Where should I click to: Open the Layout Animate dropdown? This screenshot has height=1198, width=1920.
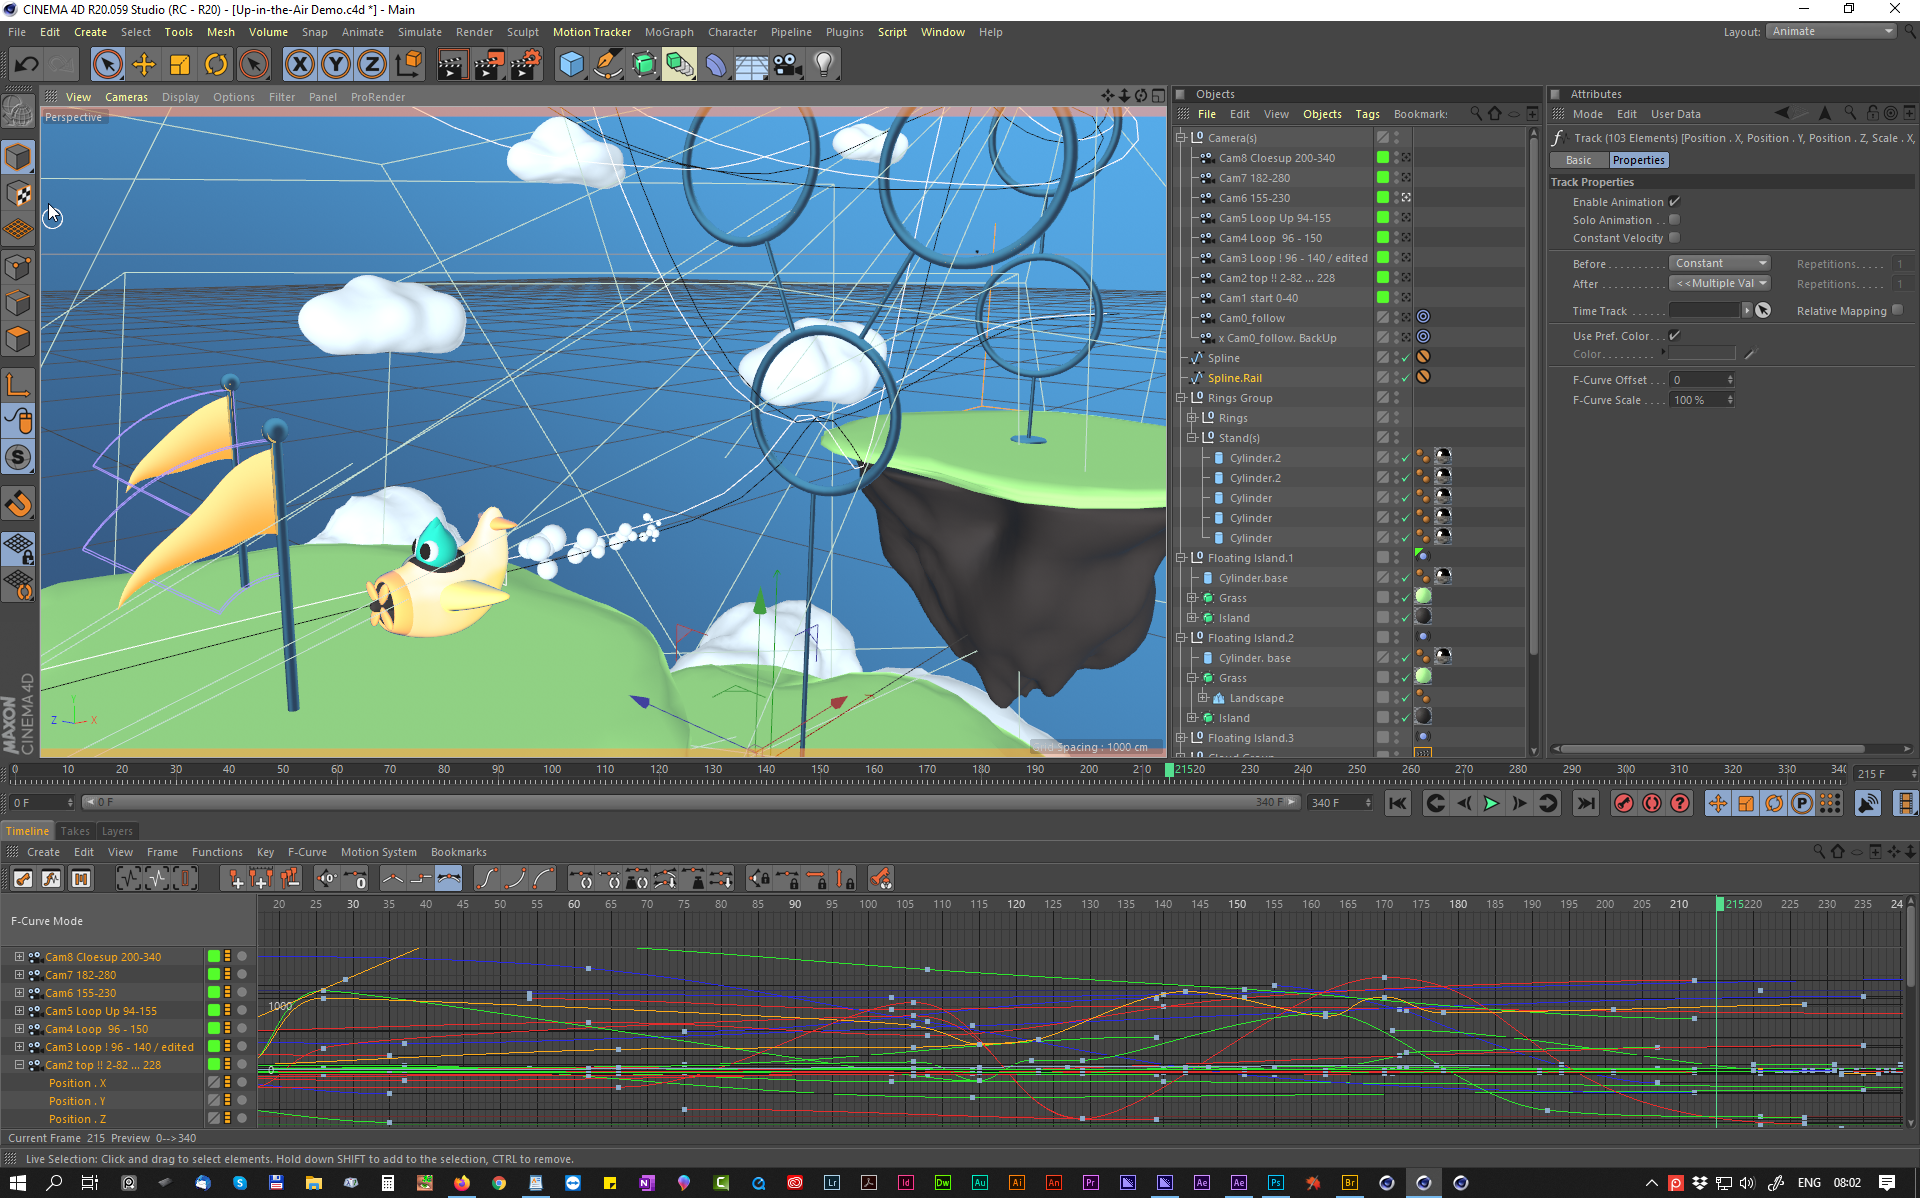tap(1831, 31)
